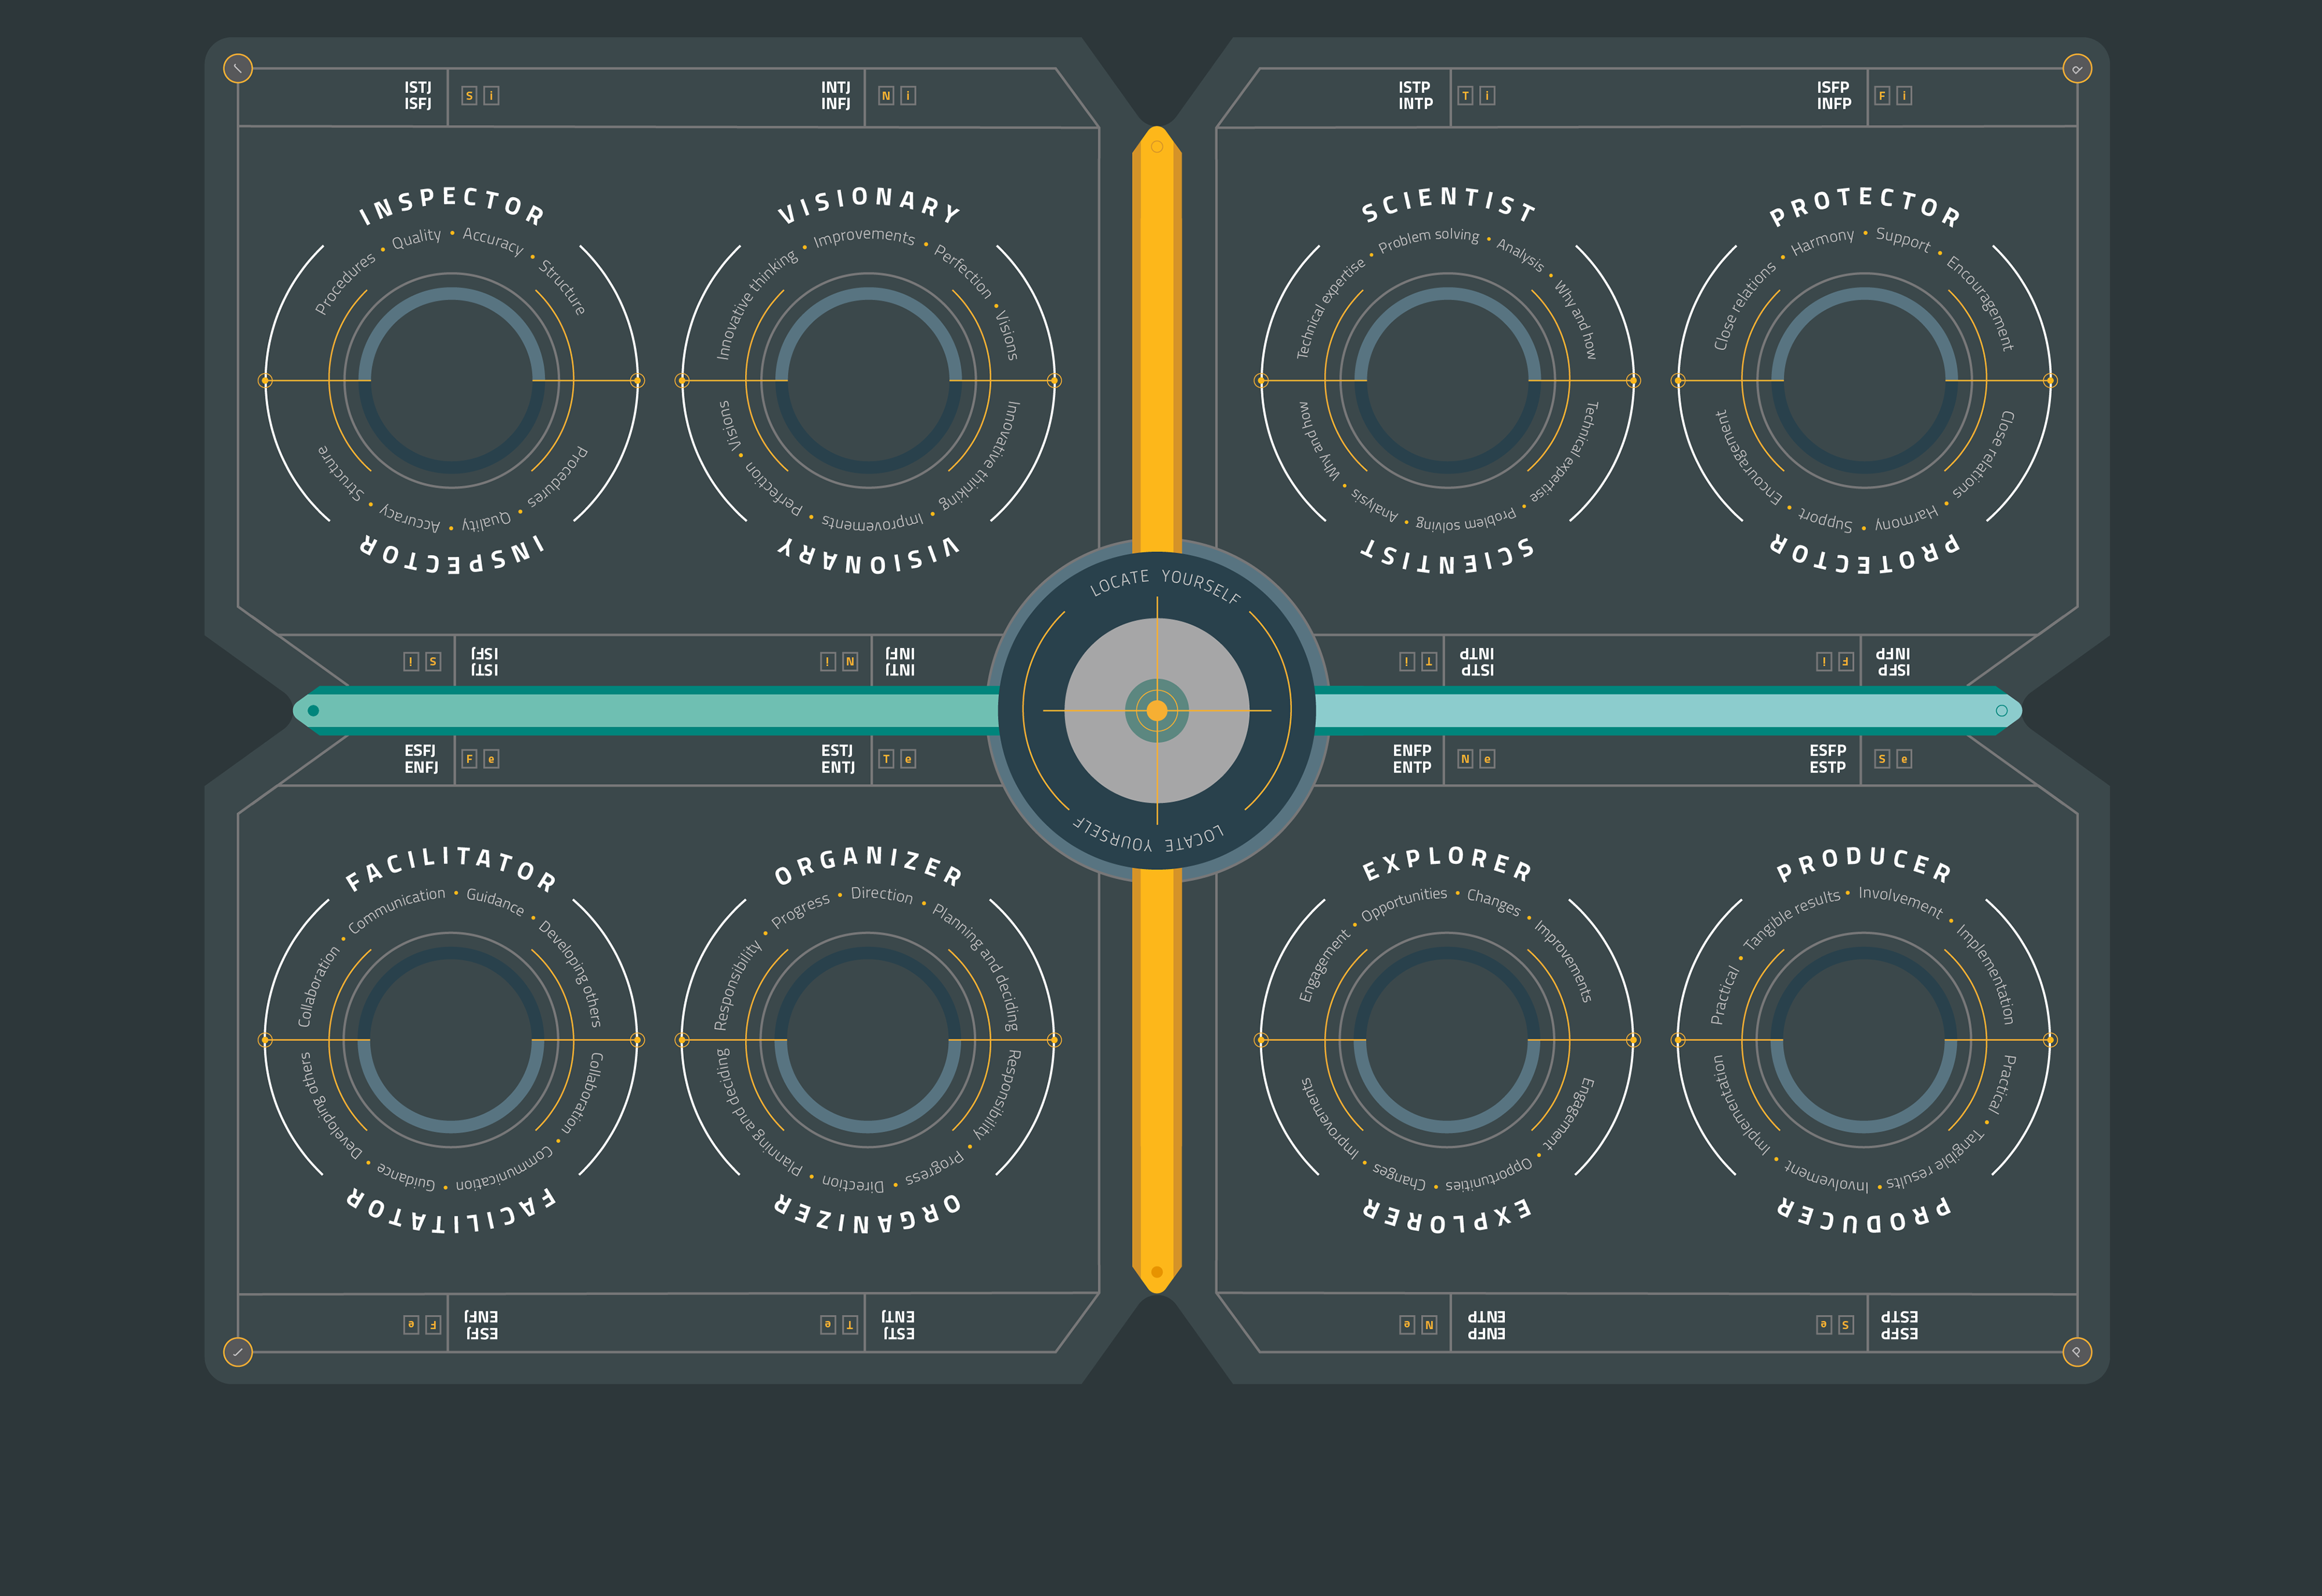This screenshot has width=2322, height=1596.
Task: Click the dot at the teal bar's left end
Action: pos(313,711)
